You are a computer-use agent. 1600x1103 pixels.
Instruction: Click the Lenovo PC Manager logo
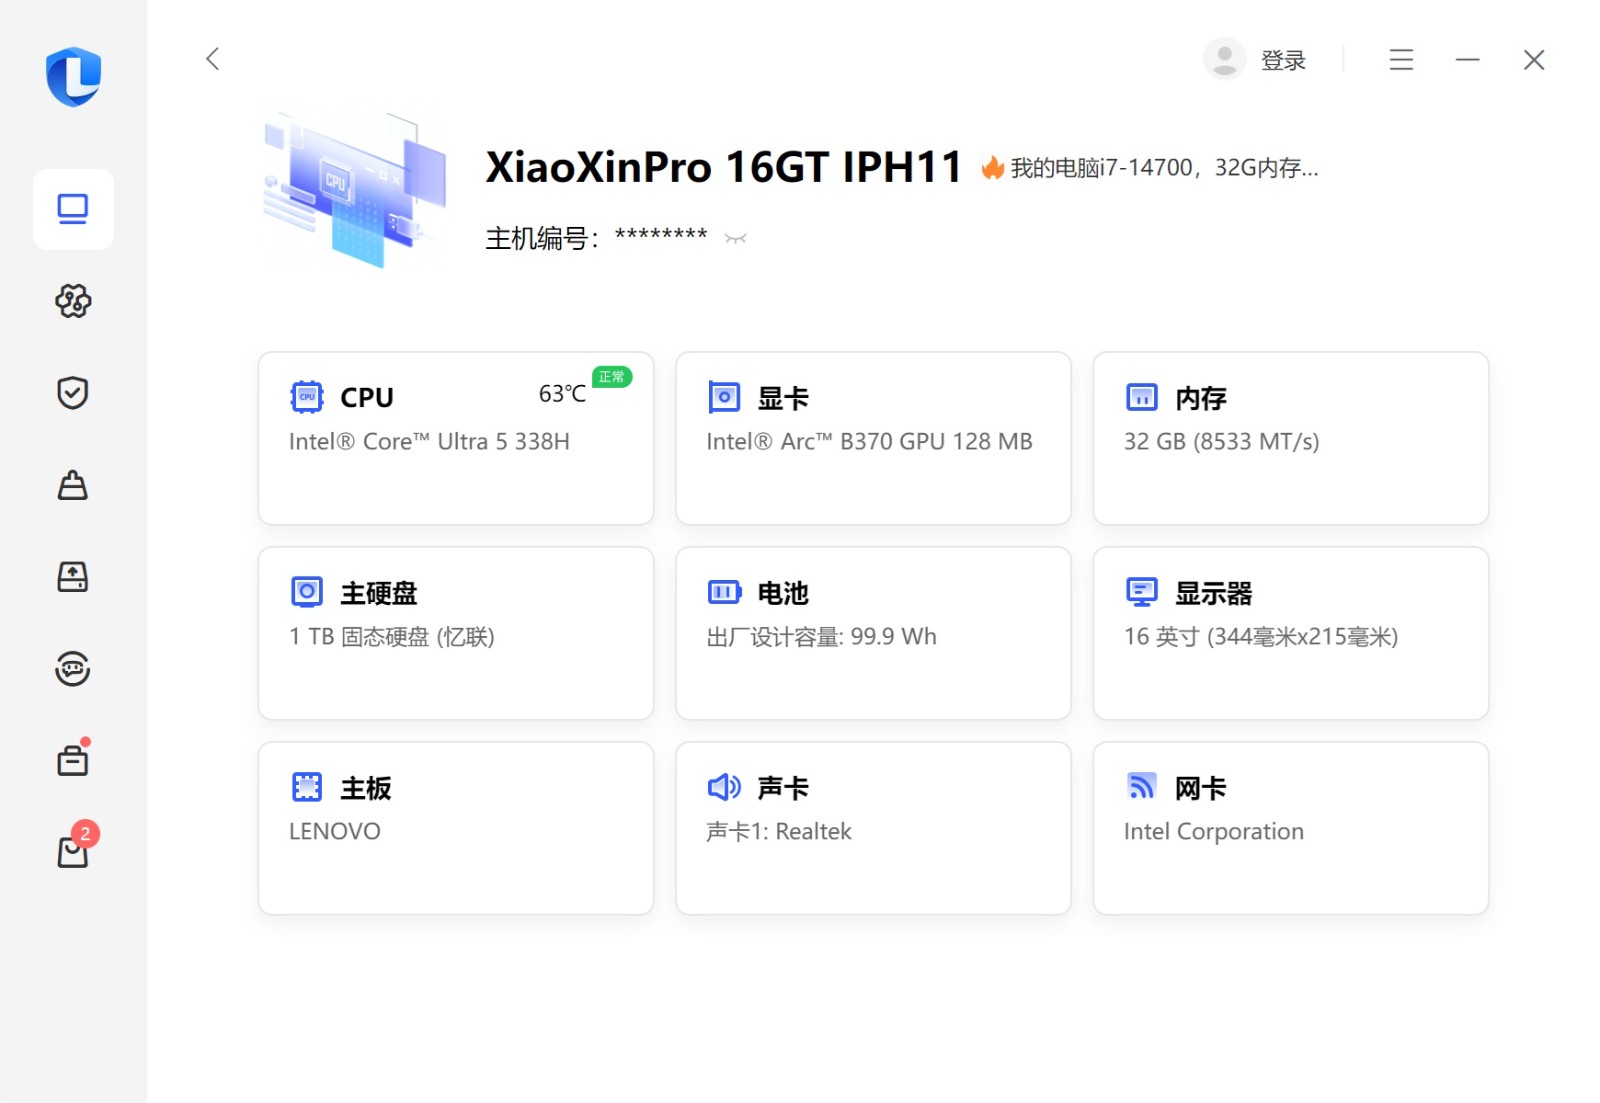click(73, 76)
